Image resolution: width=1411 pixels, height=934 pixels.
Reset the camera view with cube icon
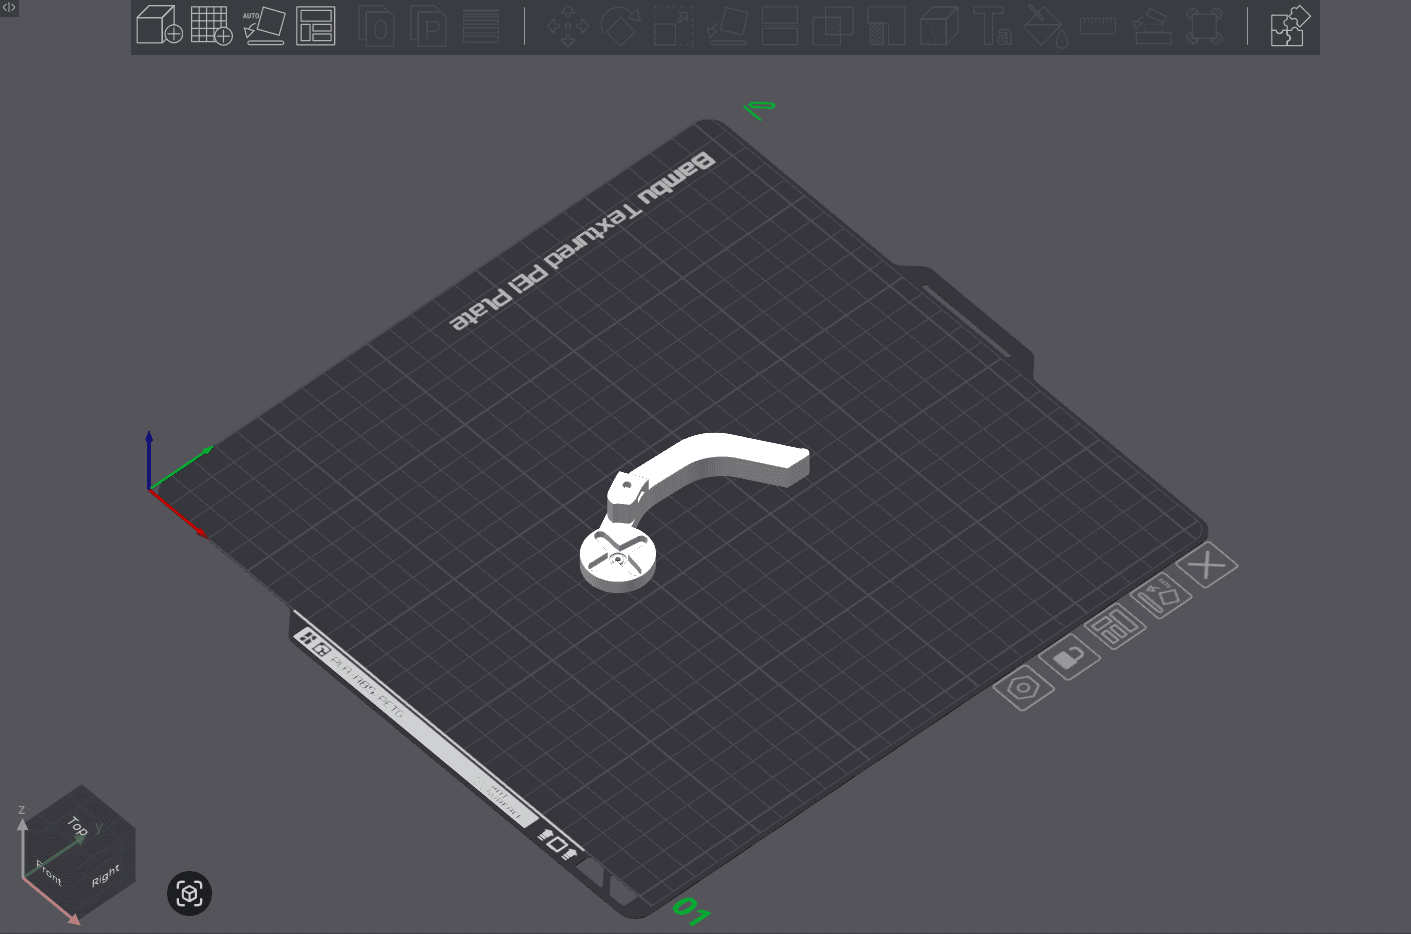[x=188, y=893]
